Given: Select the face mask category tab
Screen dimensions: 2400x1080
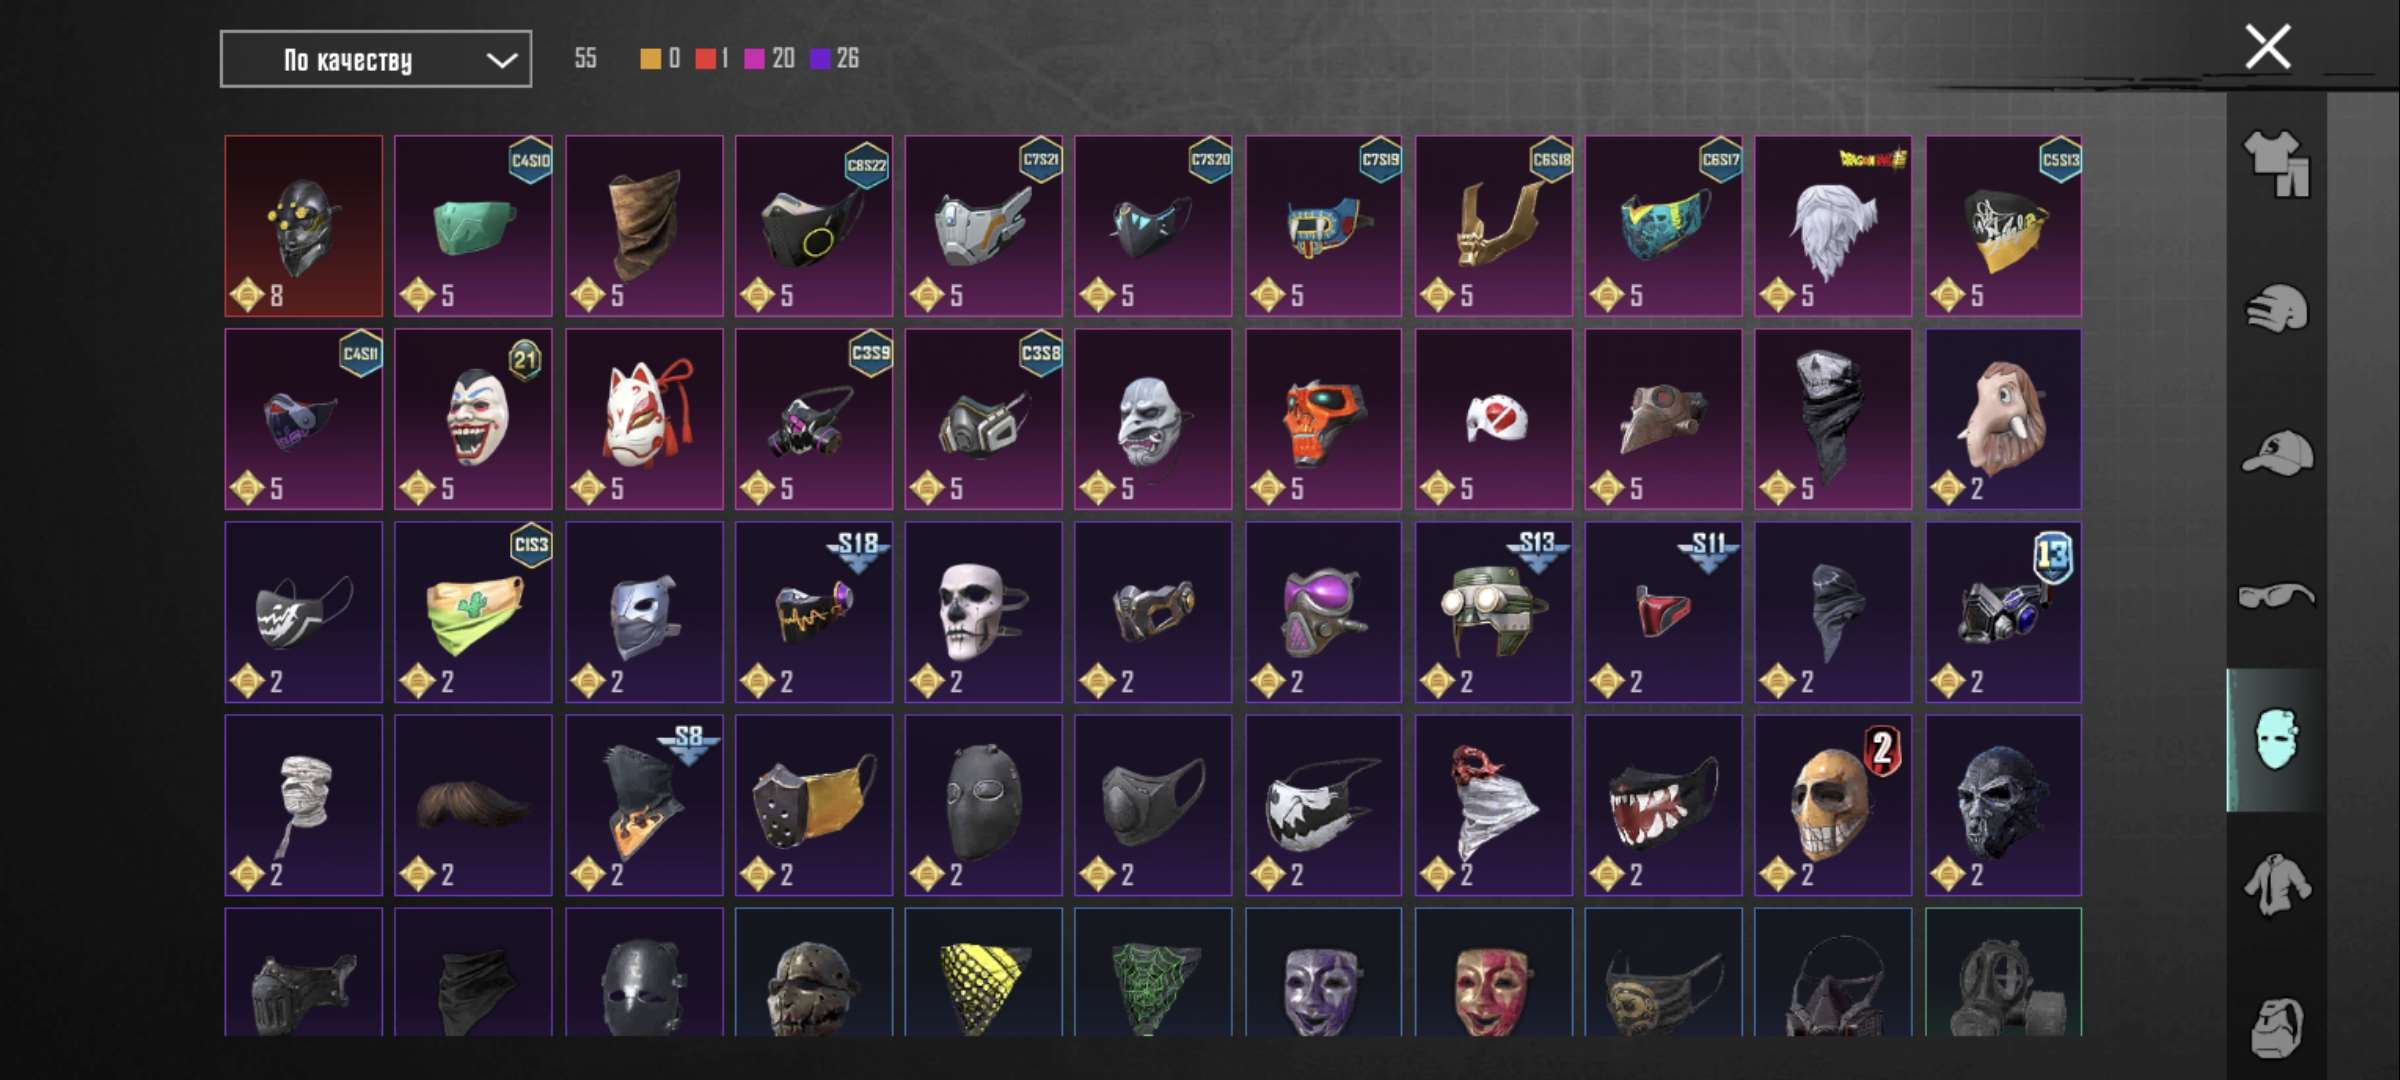Looking at the screenshot, I should click(x=2277, y=740).
